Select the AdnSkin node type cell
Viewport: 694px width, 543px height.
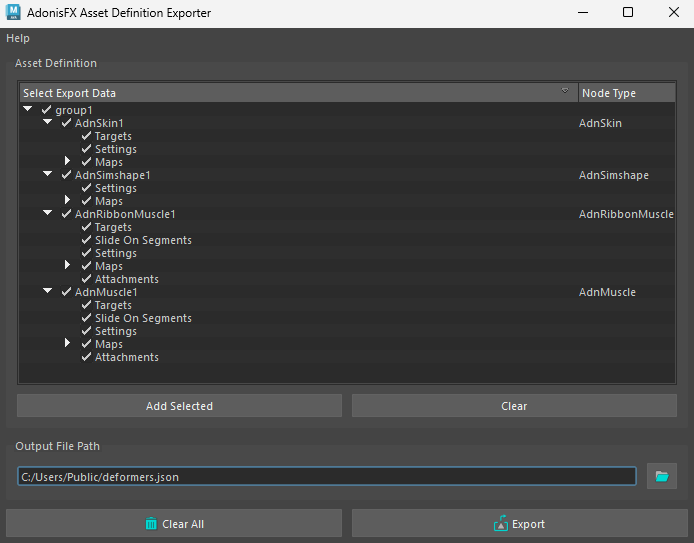coord(600,123)
